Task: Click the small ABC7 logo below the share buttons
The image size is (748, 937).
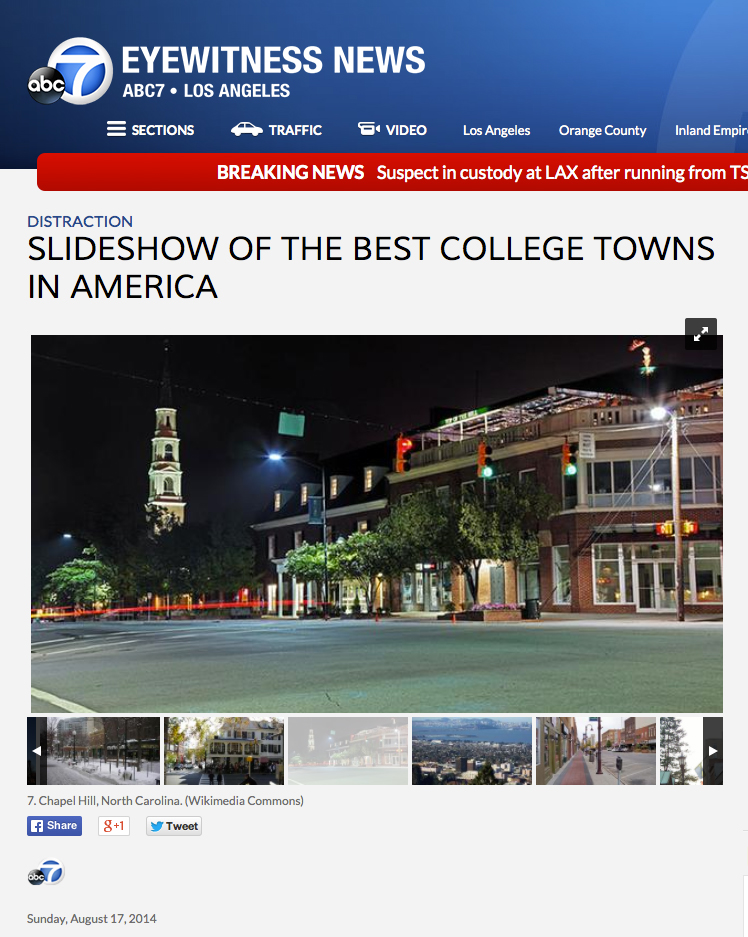Action: tap(45, 873)
